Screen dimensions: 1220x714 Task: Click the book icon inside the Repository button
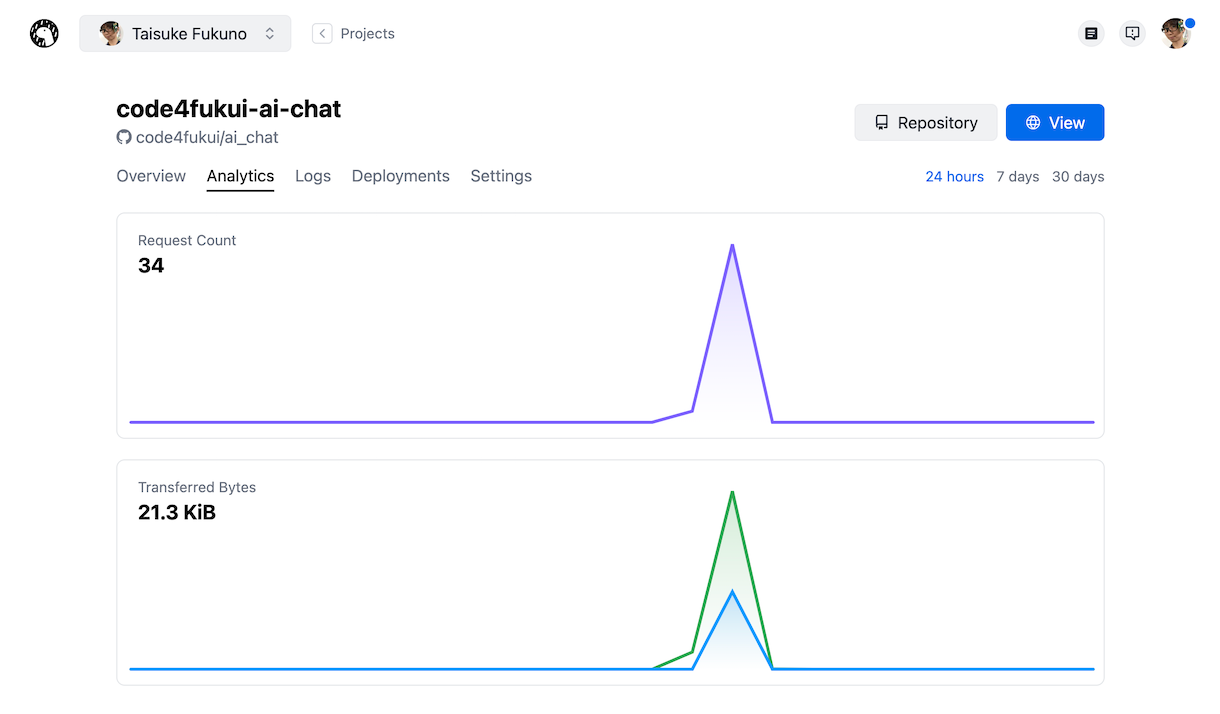[x=881, y=122]
